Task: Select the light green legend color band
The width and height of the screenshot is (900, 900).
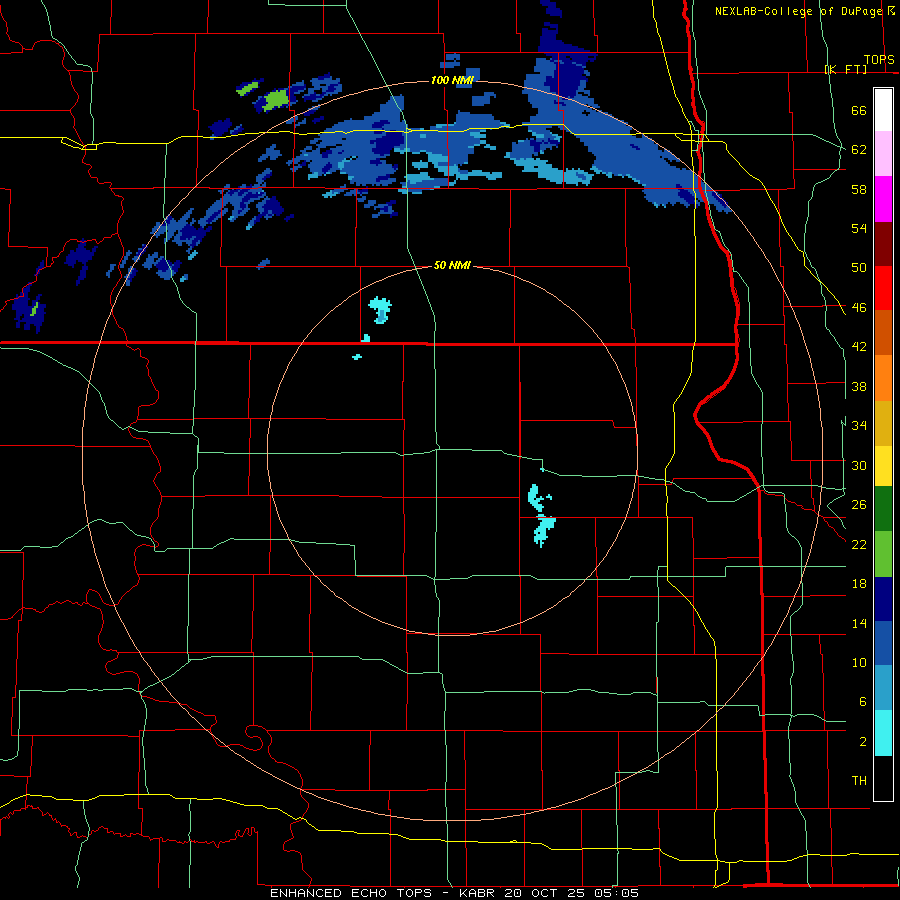Action: [x=883, y=554]
